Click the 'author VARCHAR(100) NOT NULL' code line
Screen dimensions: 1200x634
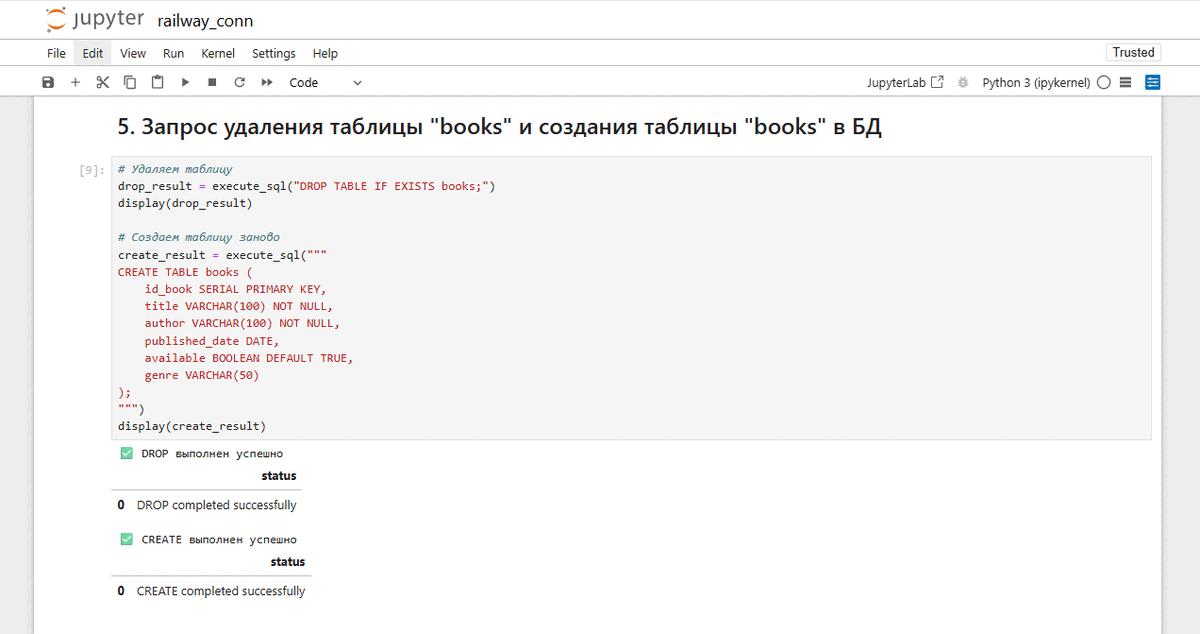[x=243, y=323]
